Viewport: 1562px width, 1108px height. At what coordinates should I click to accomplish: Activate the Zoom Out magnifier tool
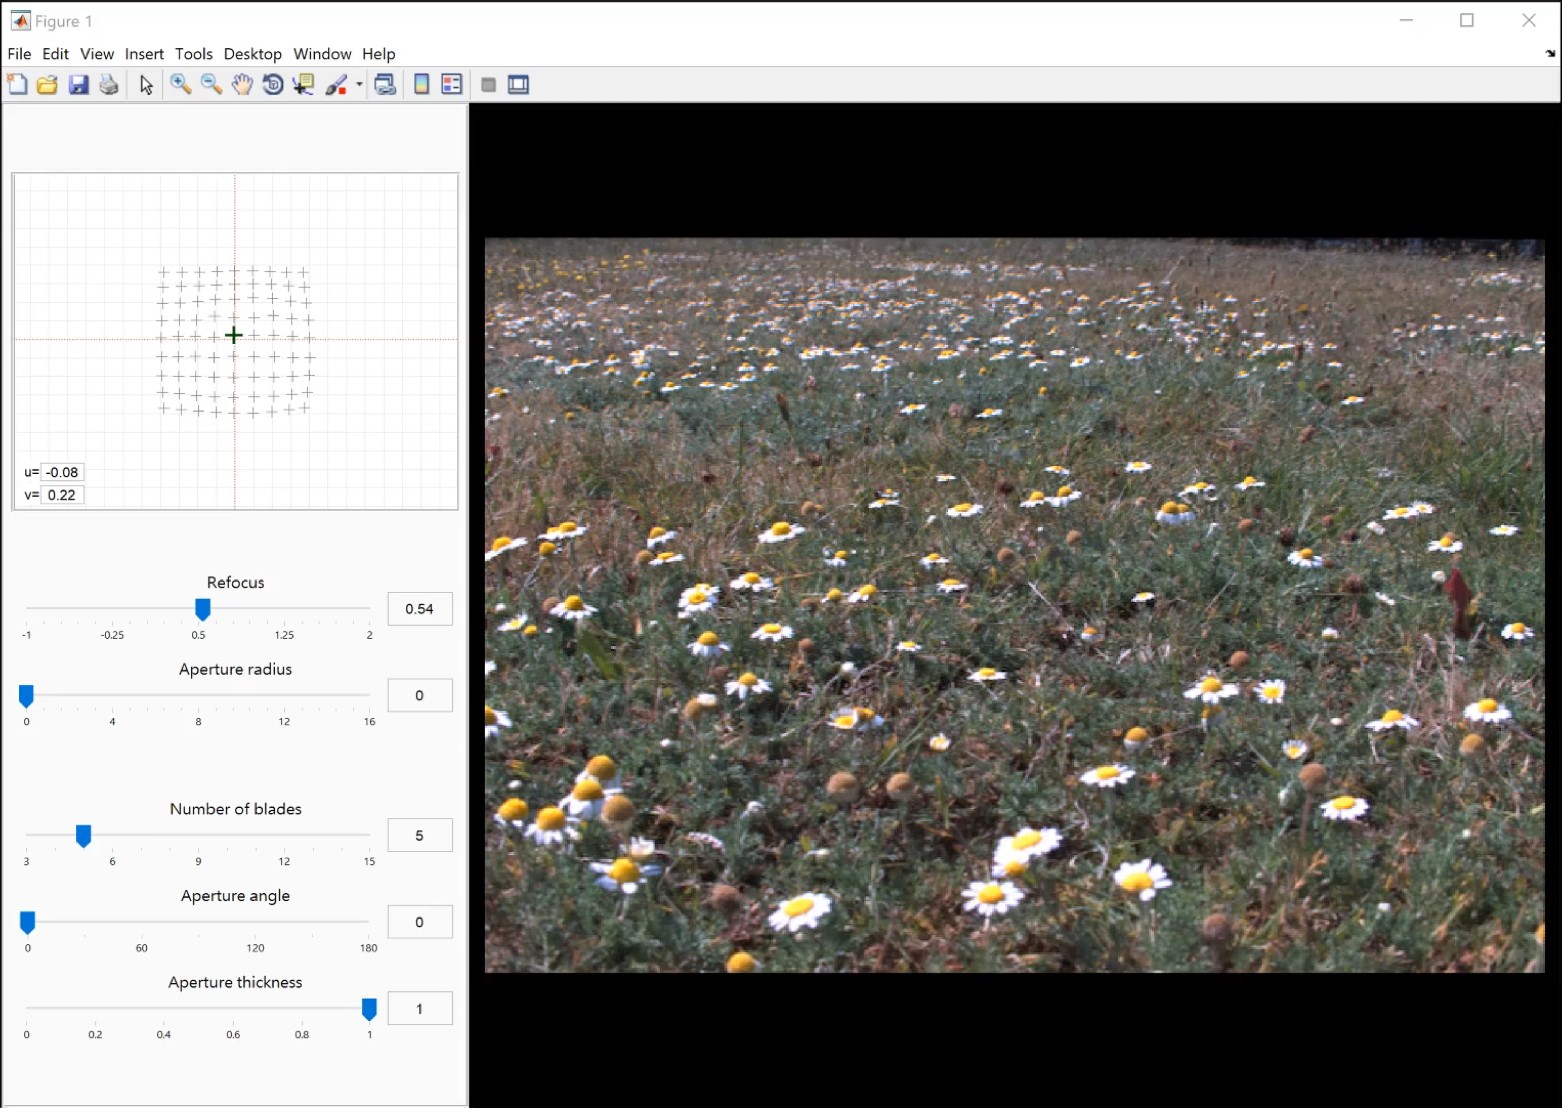(x=211, y=85)
